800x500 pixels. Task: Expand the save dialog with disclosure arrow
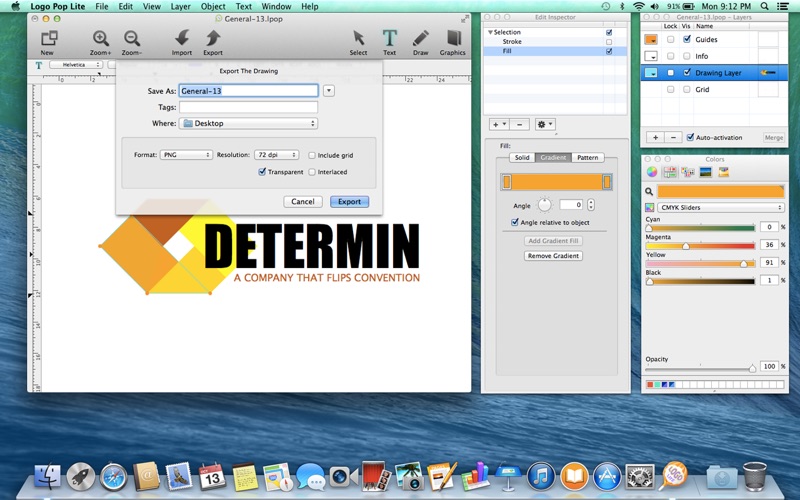click(x=329, y=91)
